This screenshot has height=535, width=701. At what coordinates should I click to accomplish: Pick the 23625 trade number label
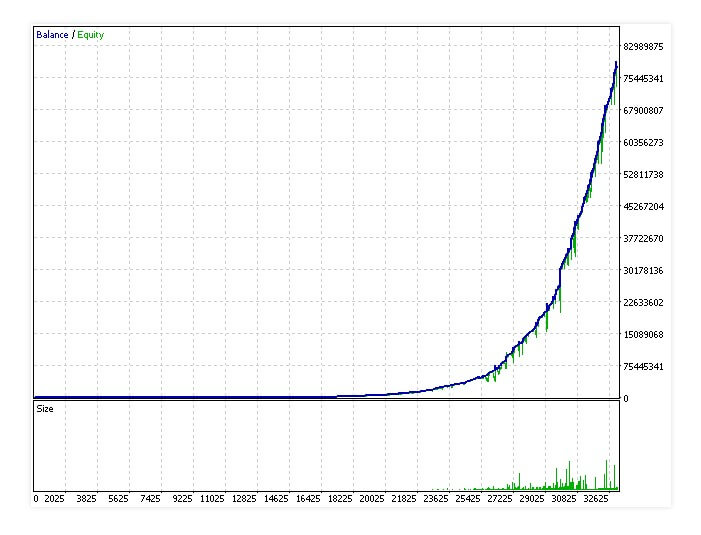(x=436, y=498)
